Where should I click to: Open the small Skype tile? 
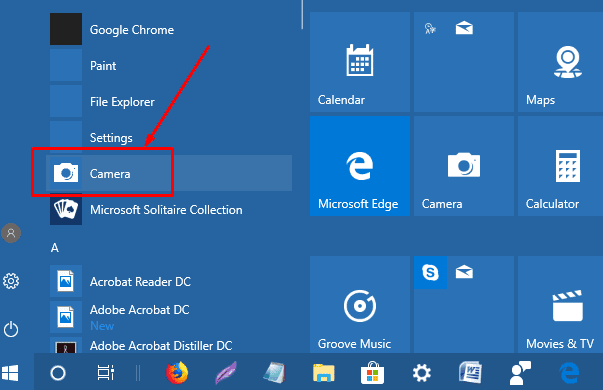[x=430, y=272]
